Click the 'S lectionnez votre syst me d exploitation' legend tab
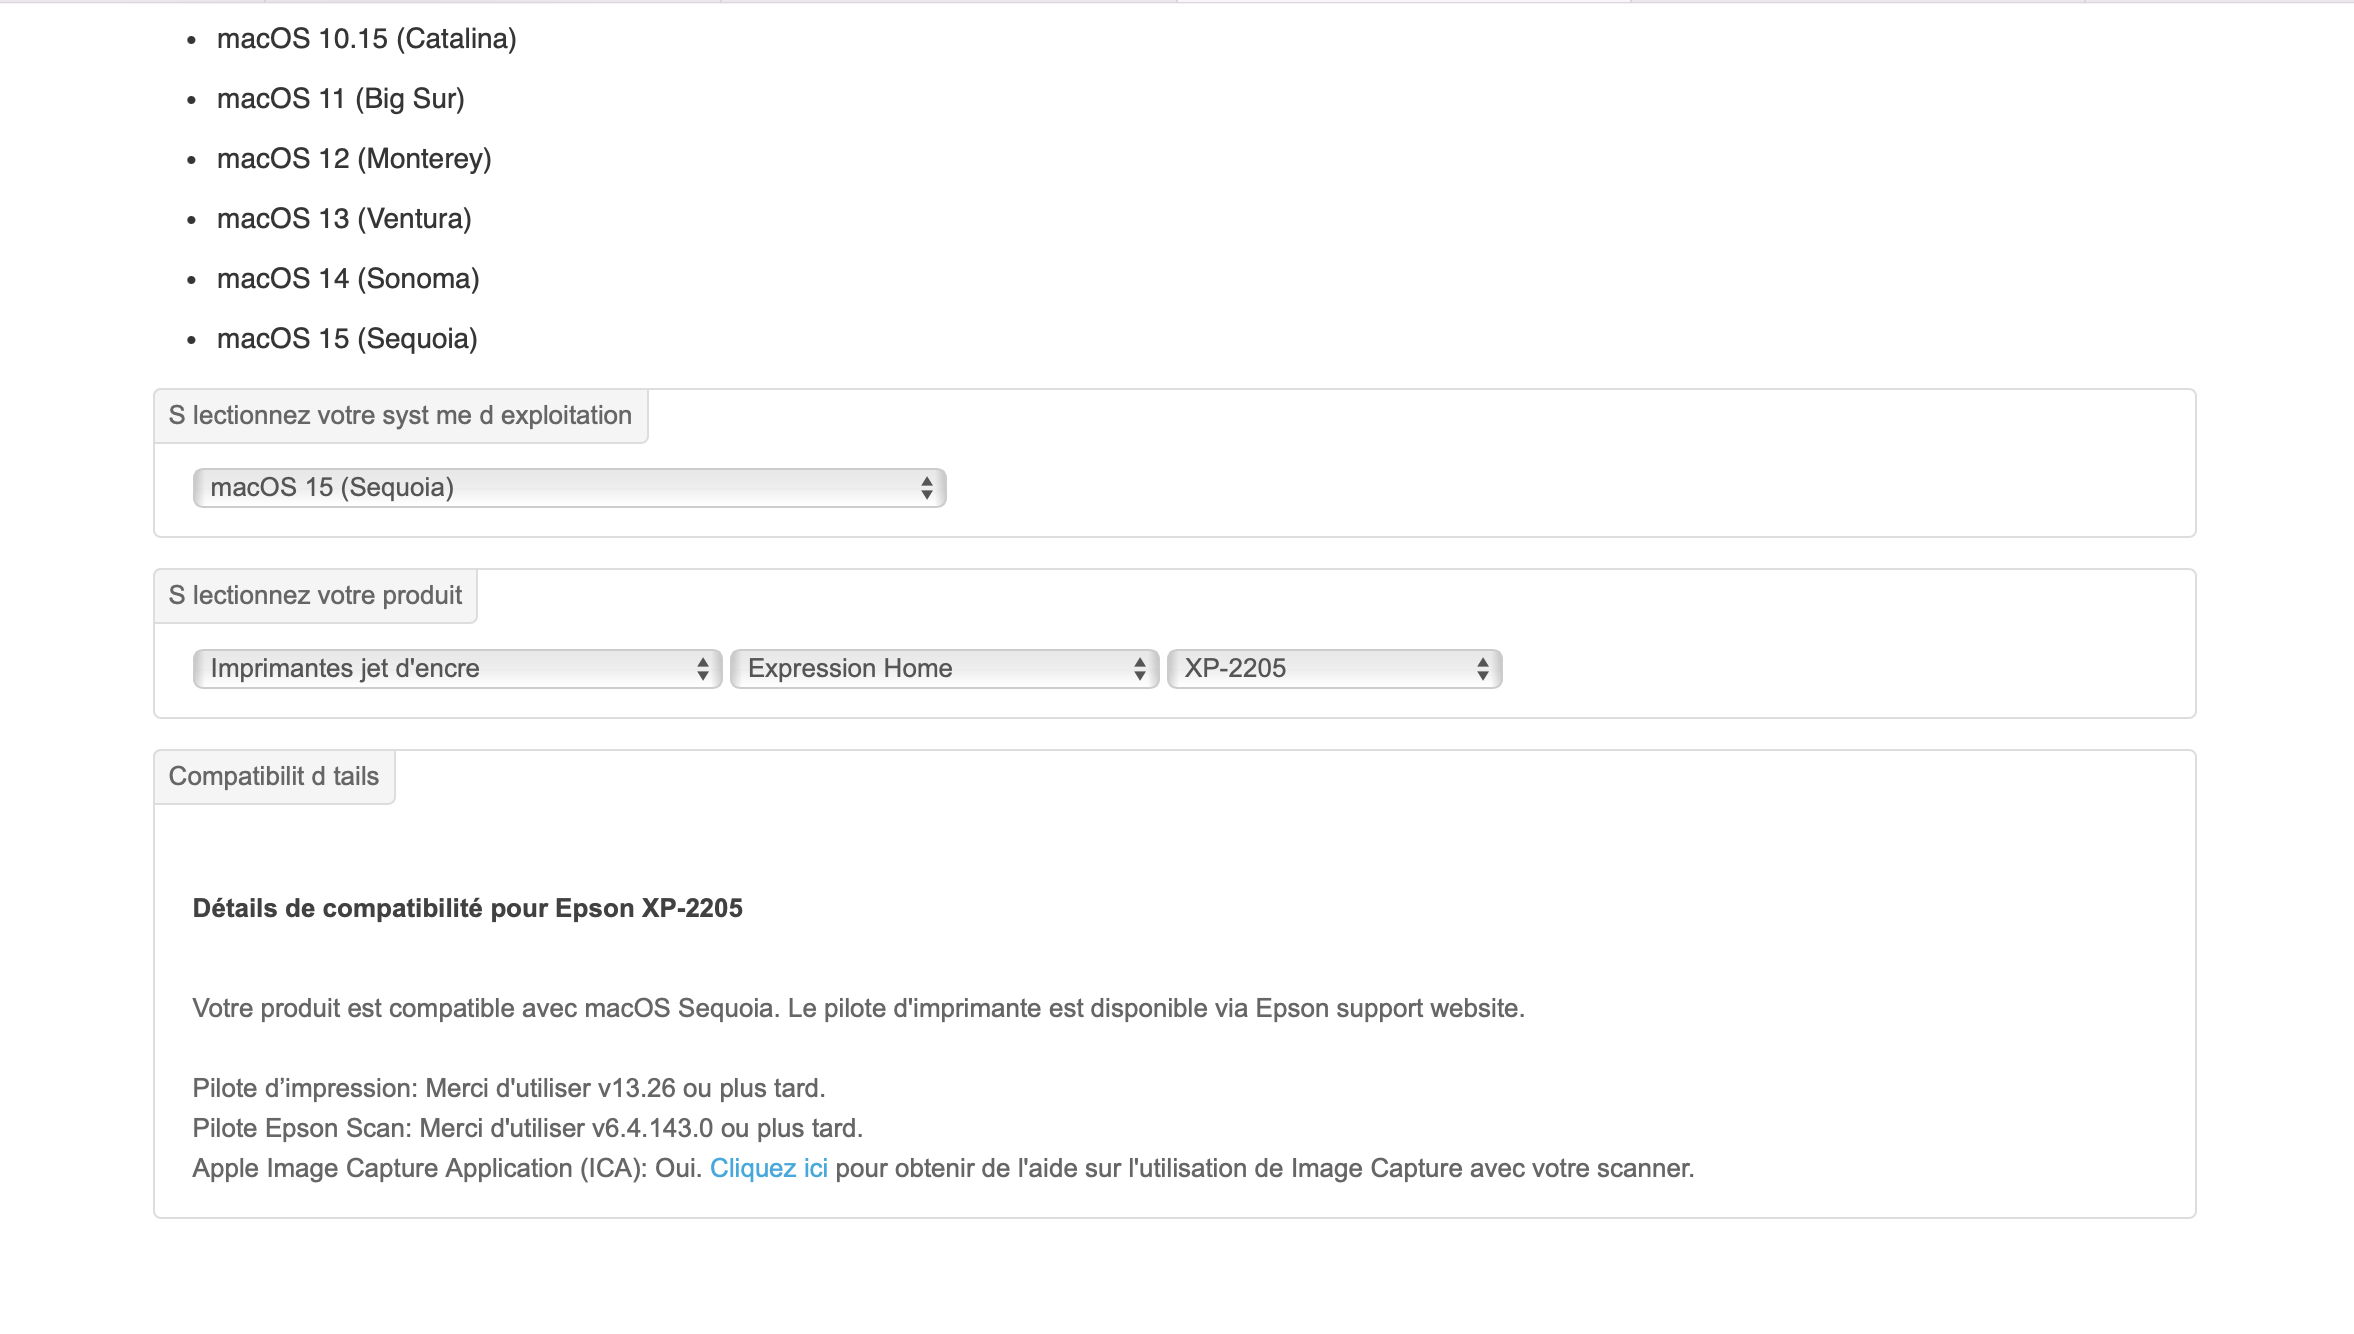The image size is (2354, 1334). [400, 416]
